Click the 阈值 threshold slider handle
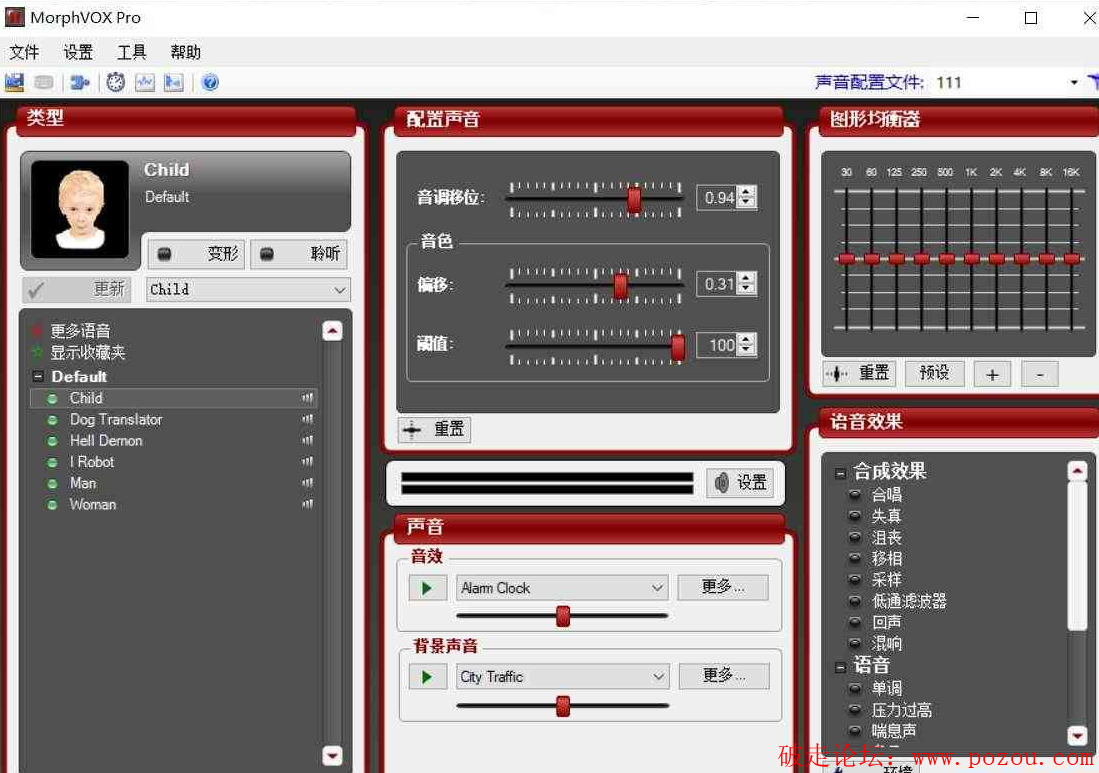The image size is (1099, 773). point(678,348)
